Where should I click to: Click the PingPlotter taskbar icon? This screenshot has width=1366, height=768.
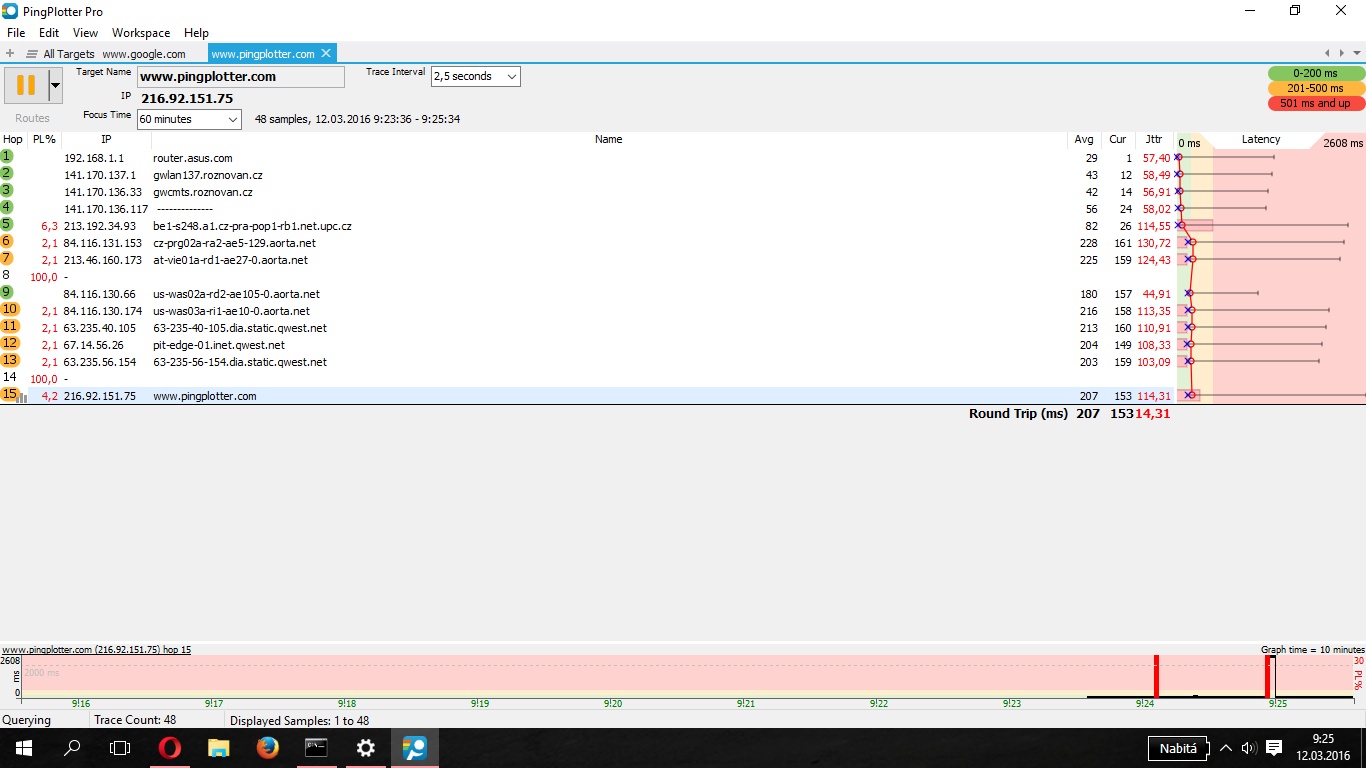click(414, 748)
